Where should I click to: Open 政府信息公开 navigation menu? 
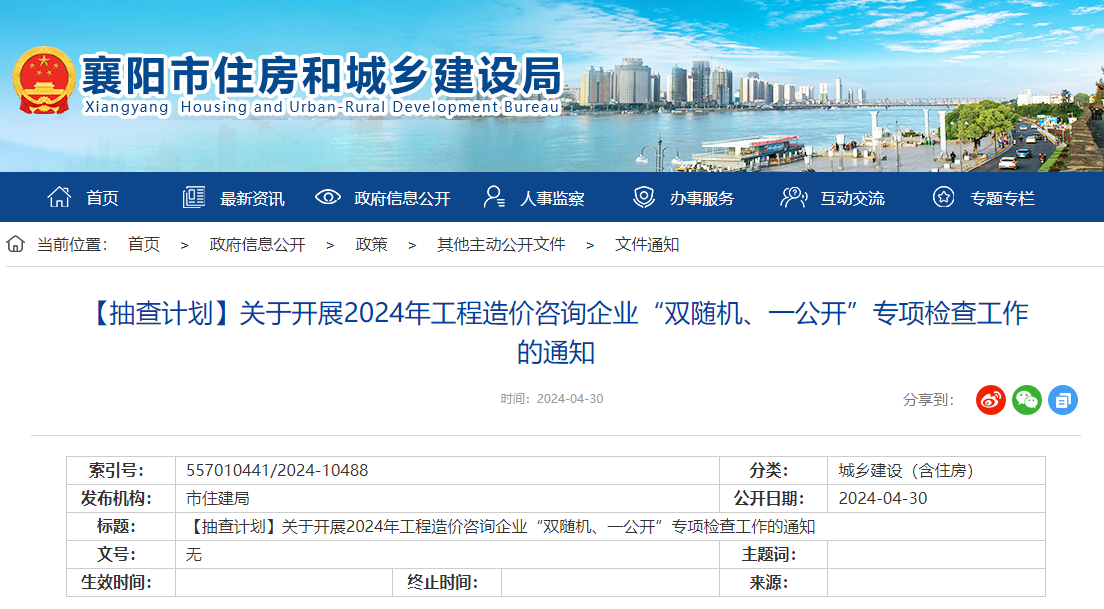click(x=402, y=199)
